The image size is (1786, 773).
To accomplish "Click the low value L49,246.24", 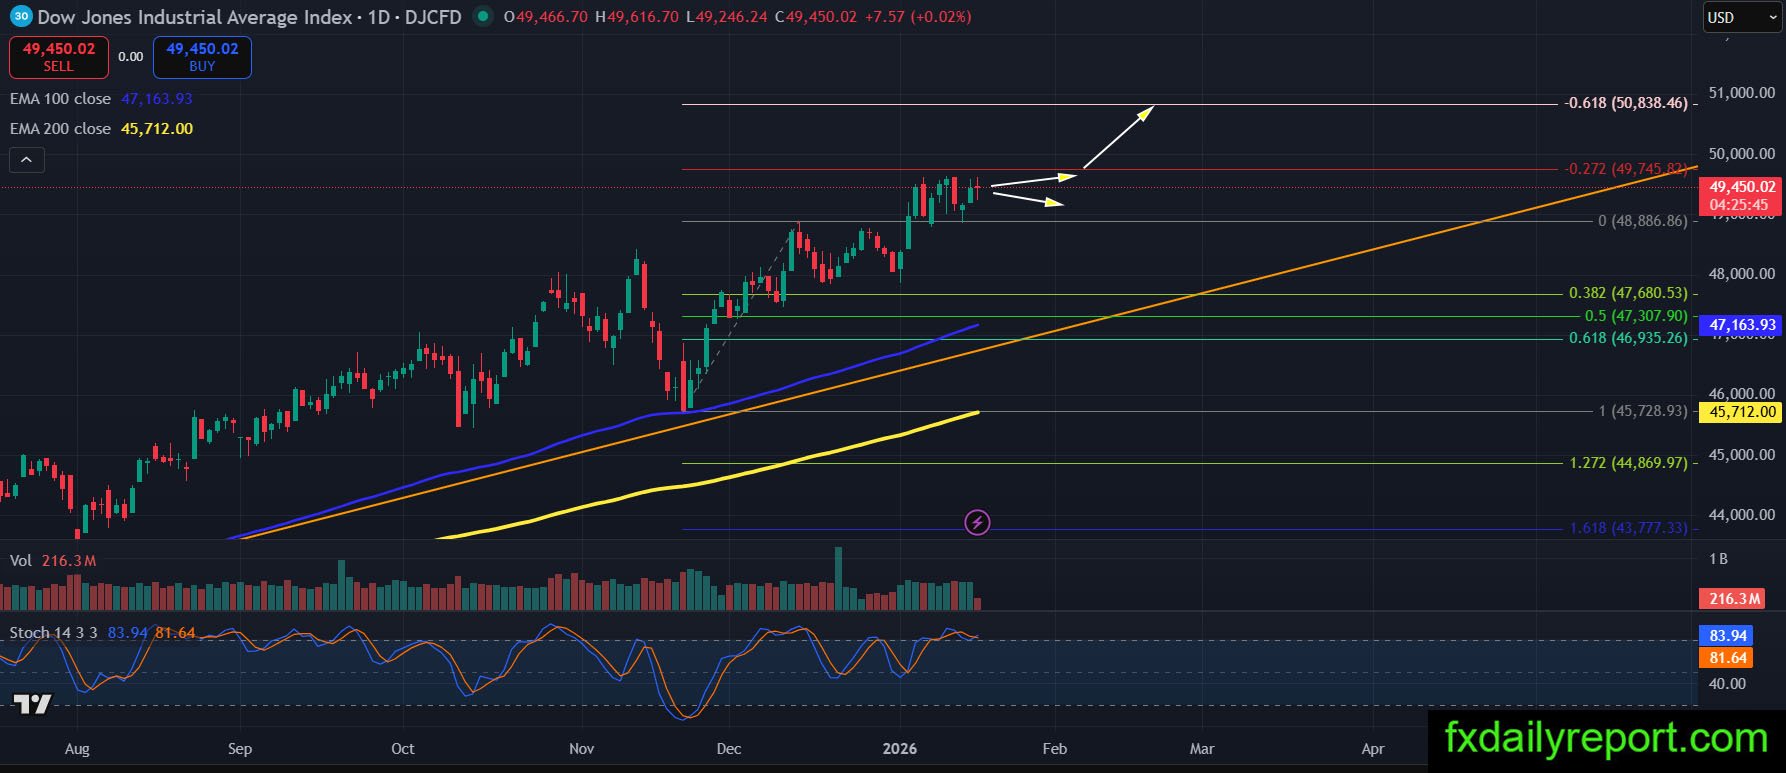I will click(727, 17).
